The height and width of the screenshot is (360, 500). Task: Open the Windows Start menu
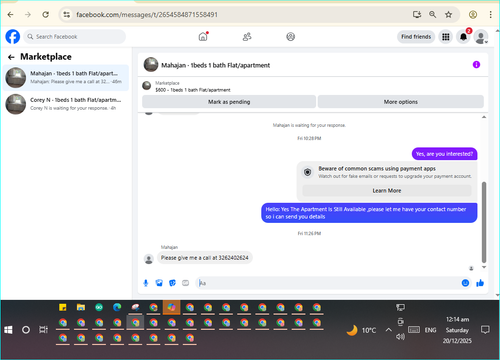tap(8, 330)
